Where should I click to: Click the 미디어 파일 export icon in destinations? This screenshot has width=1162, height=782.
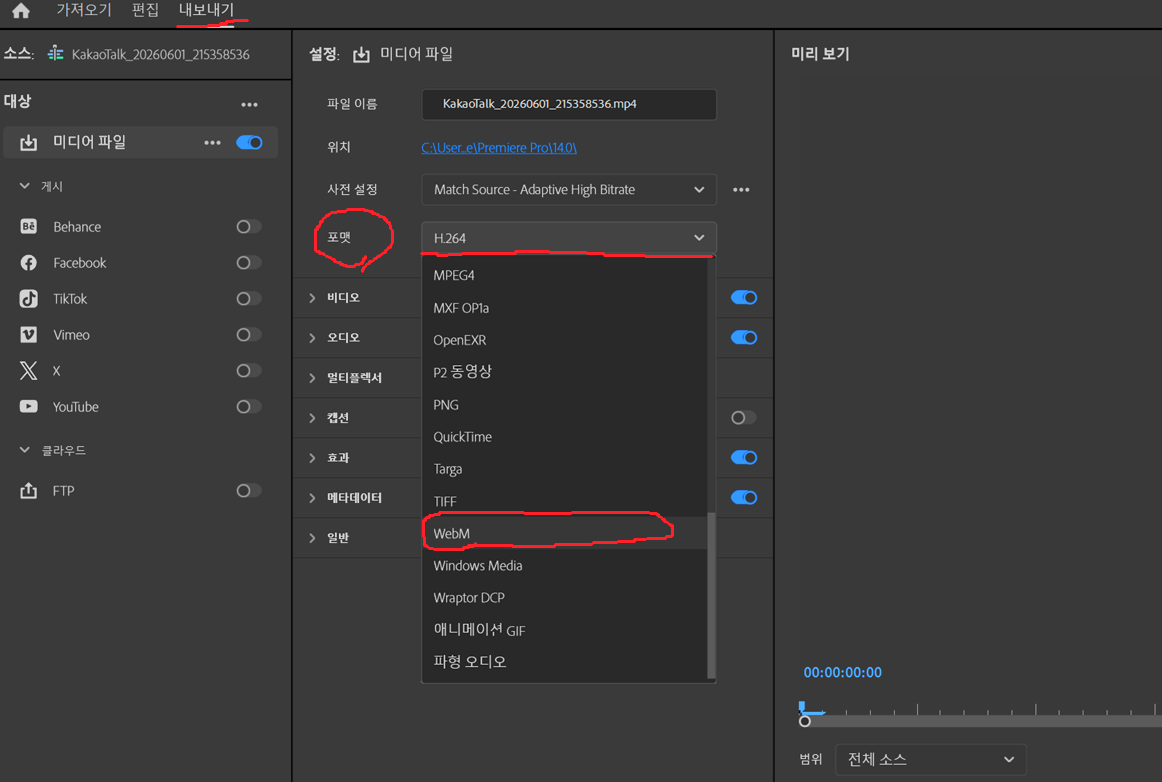[x=28, y=142]
